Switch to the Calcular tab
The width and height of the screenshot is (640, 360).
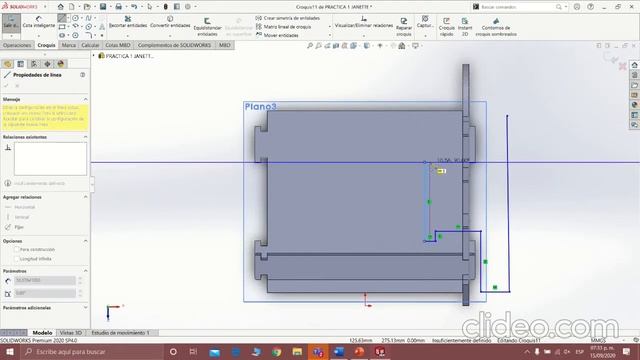pyautogui.click(x=90, y=45)
